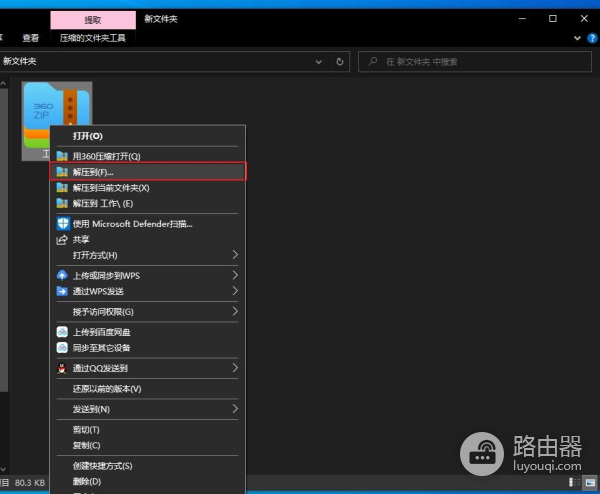
Task: Click the 在 新文件夹 中搜索 search box
Action: pos(470,61)
